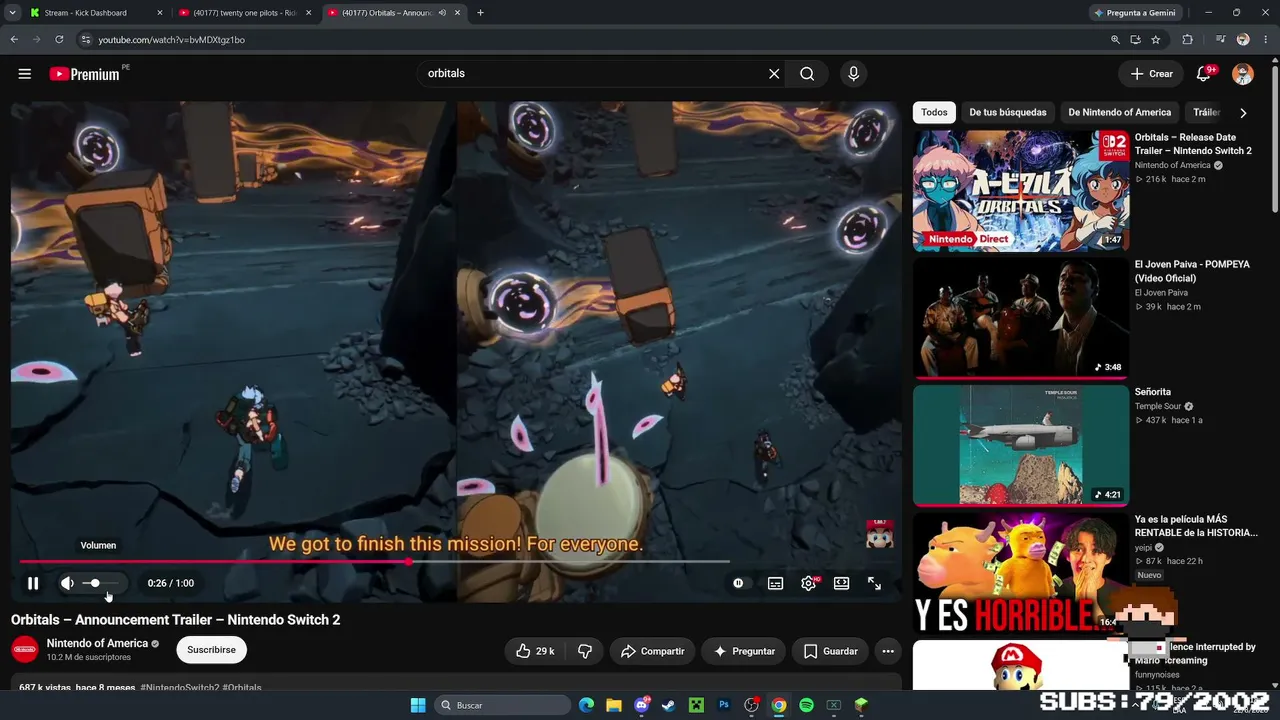This screenshot has height=720, width=1280.
Task: Open Microsoft Edge from the taskbar
Action: (x=587, y=705)
